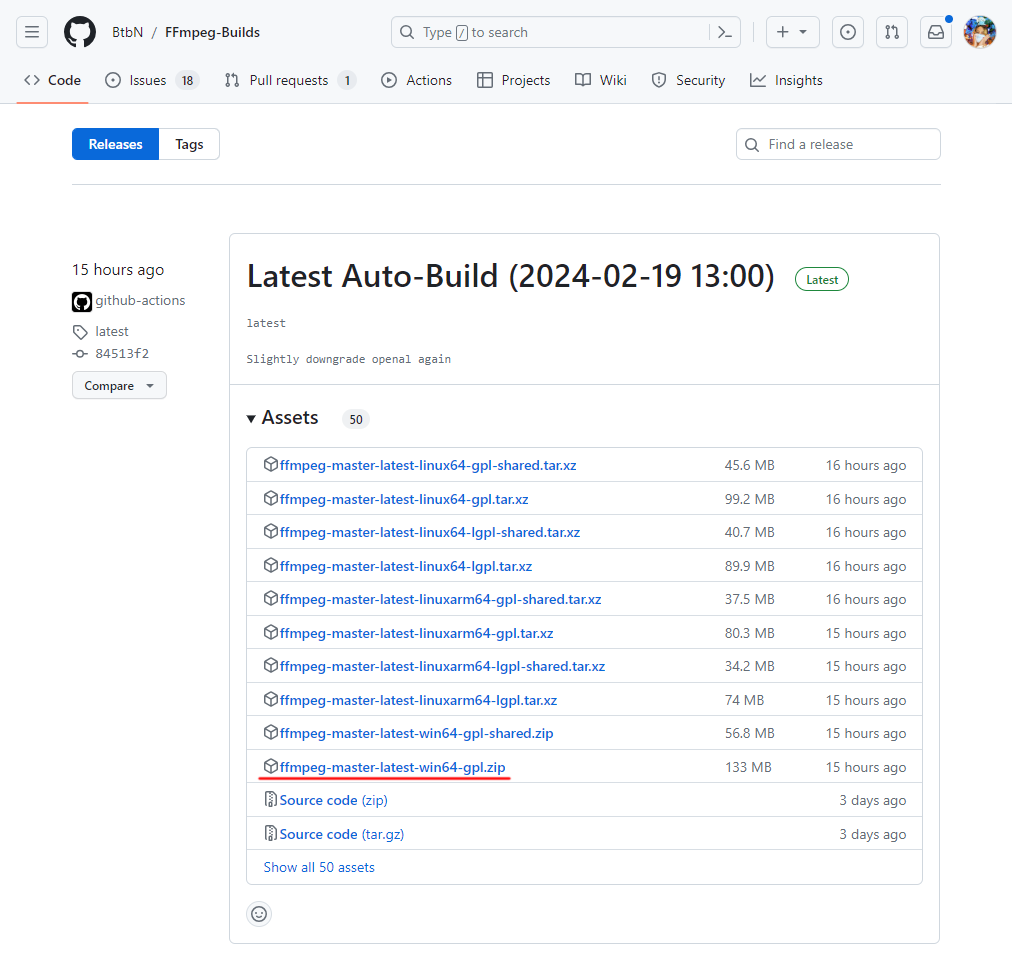This screenshot has height=960, width=1012.
Task: Open the Security tab
Action: (x=688, y=80)
